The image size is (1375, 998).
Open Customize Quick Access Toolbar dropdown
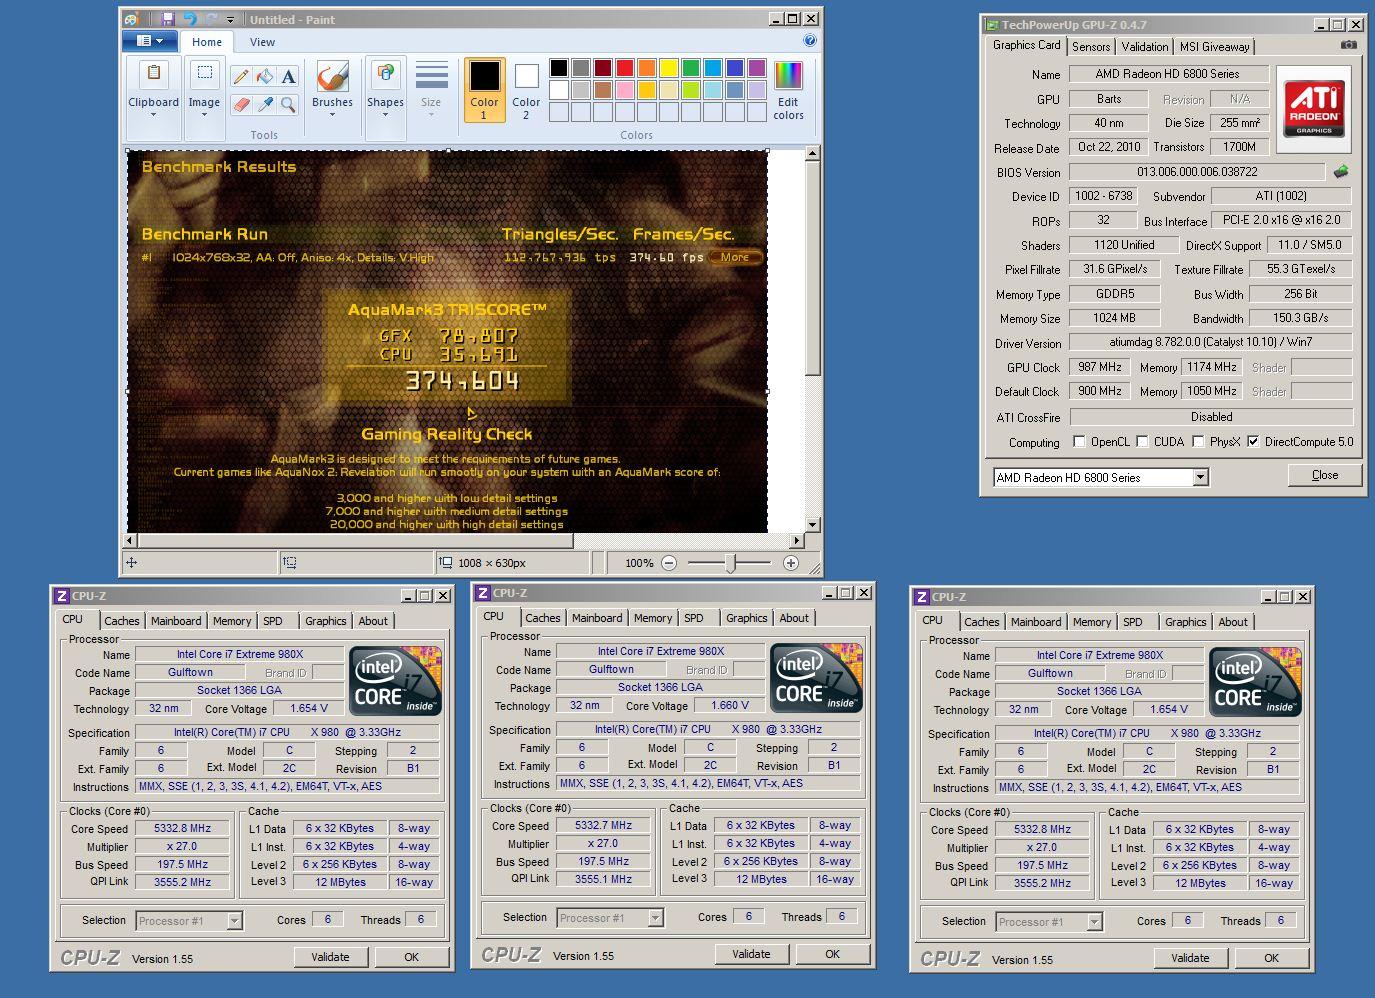coord(231,19)
